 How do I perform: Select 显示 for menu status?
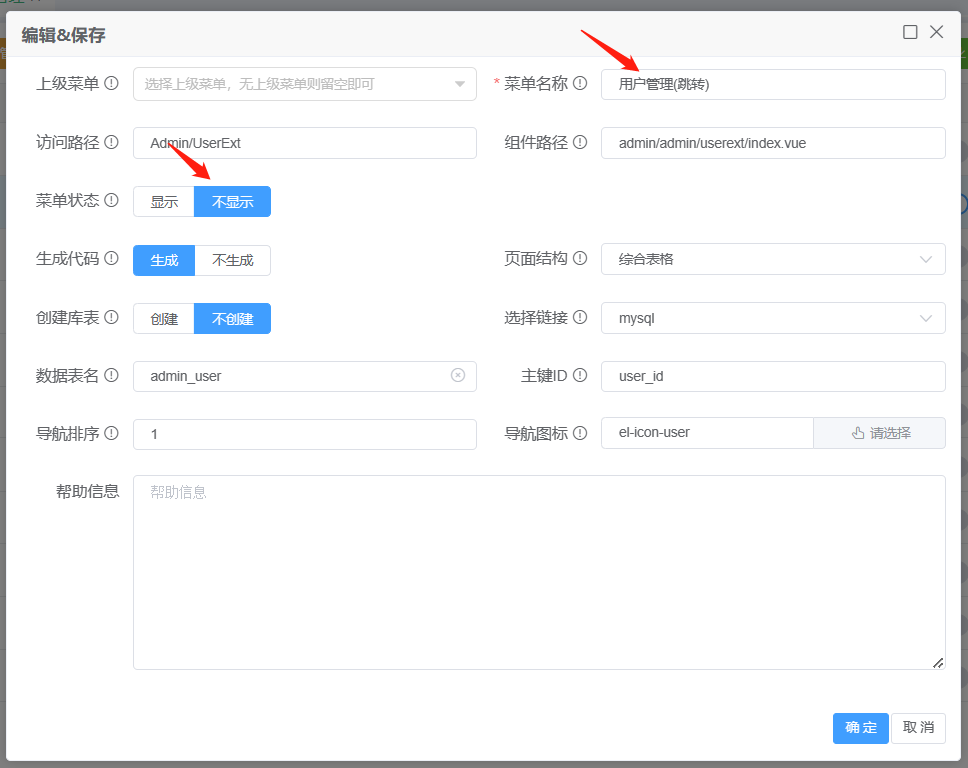(x=164, y=202)
